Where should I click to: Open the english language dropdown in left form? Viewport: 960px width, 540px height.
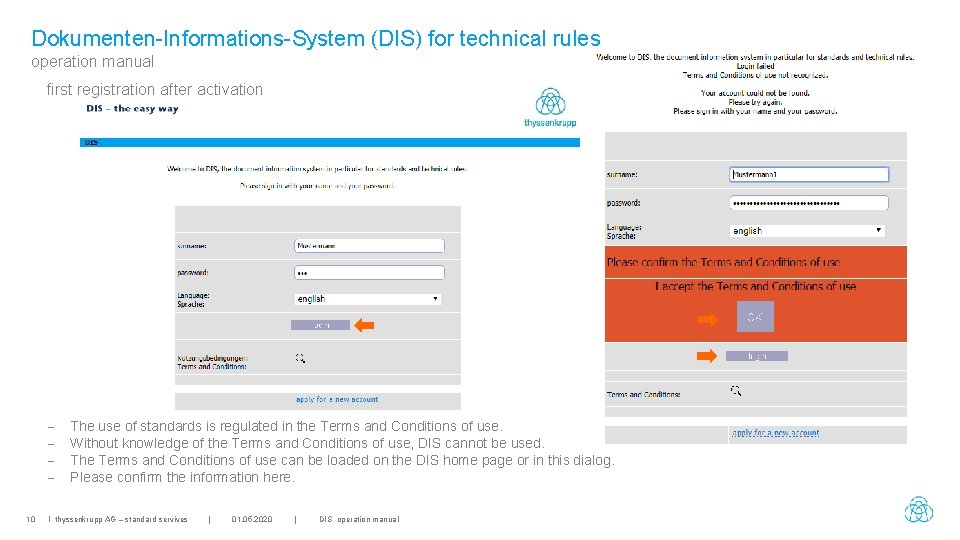(367, 299)
